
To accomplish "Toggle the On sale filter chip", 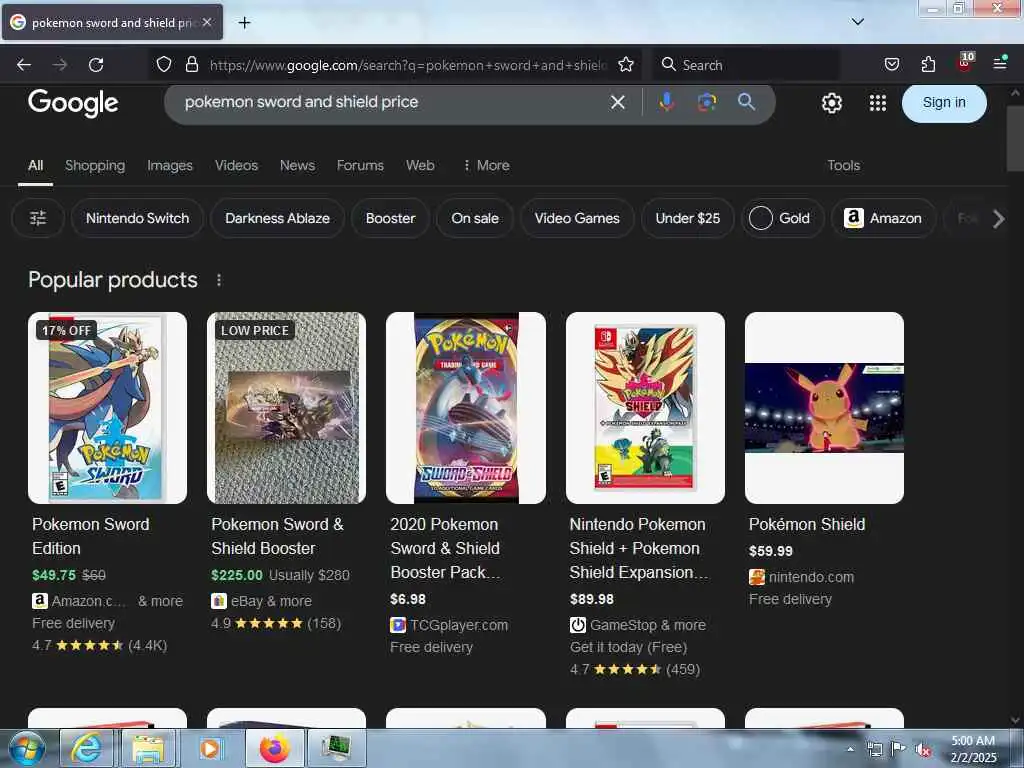I will point(475,218).
